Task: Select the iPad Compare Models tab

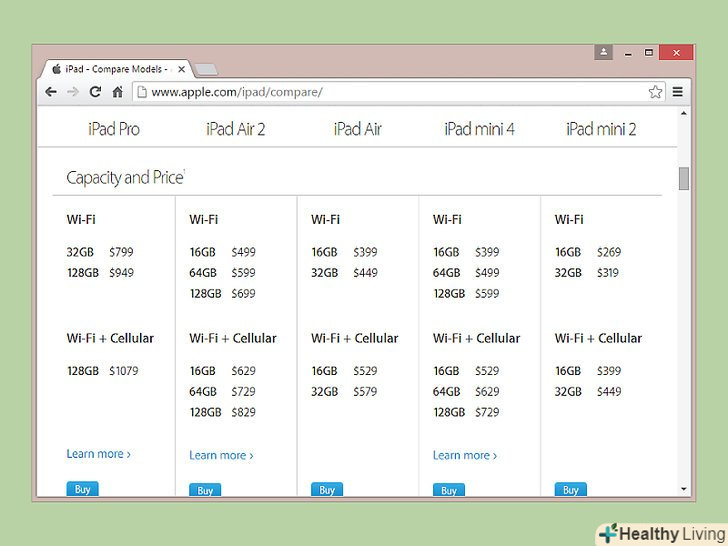Action: [x=112, y=69]
